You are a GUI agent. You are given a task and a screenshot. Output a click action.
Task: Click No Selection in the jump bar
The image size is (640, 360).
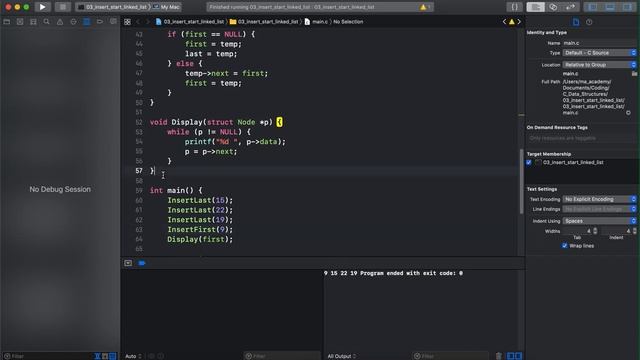(348, 22)
